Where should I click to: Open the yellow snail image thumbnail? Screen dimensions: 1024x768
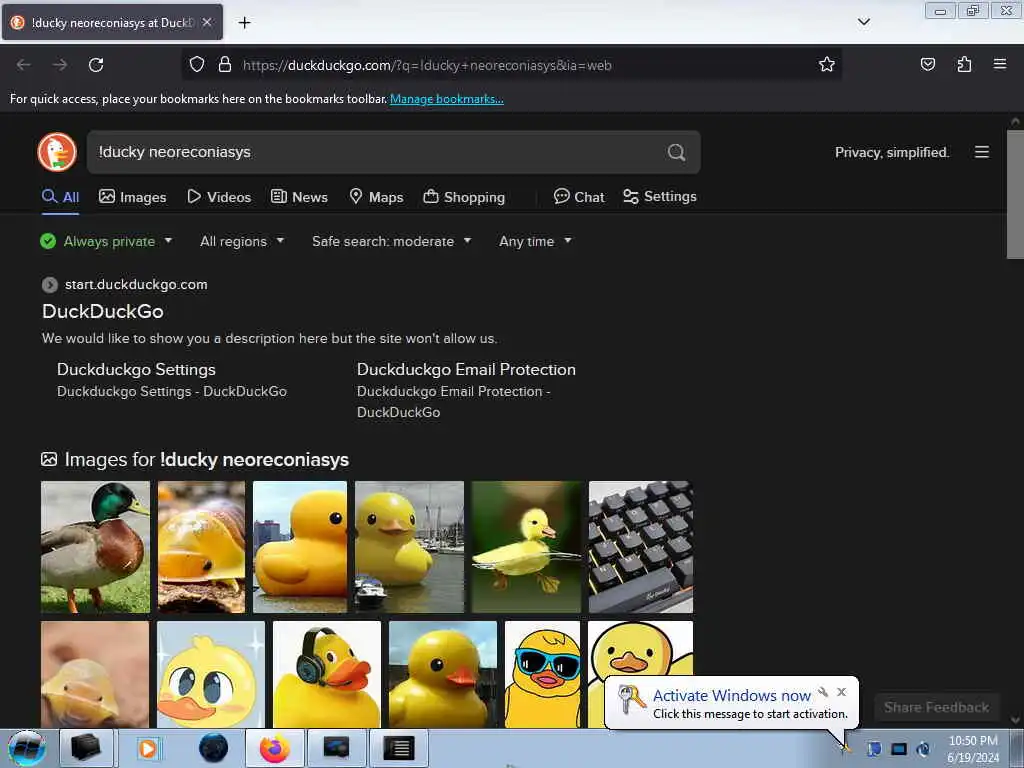coord(202,547)
